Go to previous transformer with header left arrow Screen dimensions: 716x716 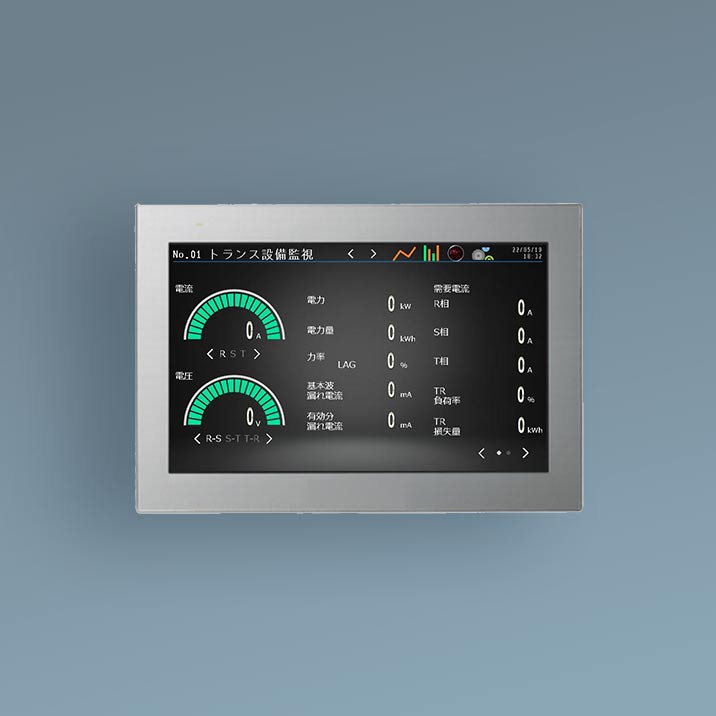pos(350,254)
